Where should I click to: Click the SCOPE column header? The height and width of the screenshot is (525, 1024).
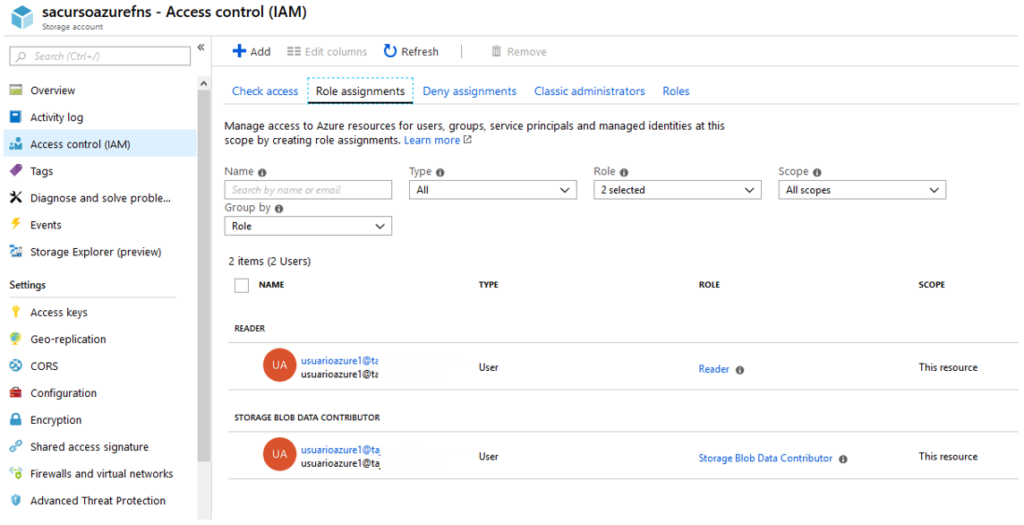931,285
